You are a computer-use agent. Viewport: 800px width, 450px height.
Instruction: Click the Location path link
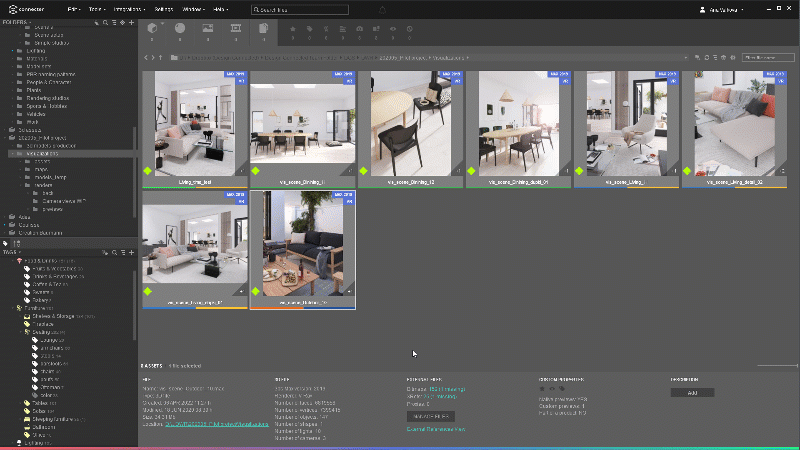click(217, 424)
